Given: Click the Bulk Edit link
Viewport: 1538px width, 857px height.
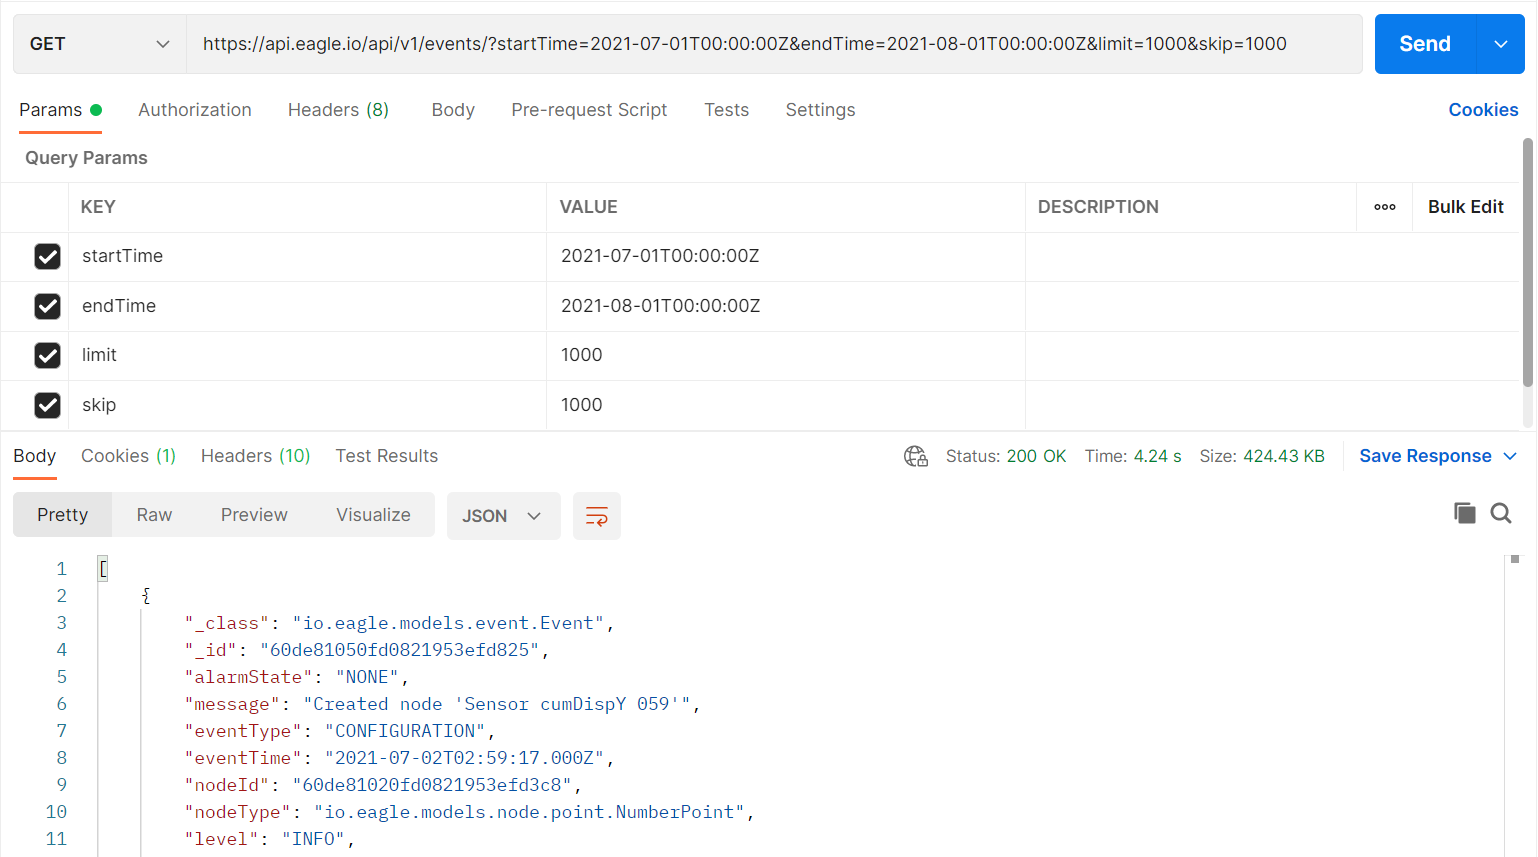Looking at the screenshot, I should point(1465,206).
